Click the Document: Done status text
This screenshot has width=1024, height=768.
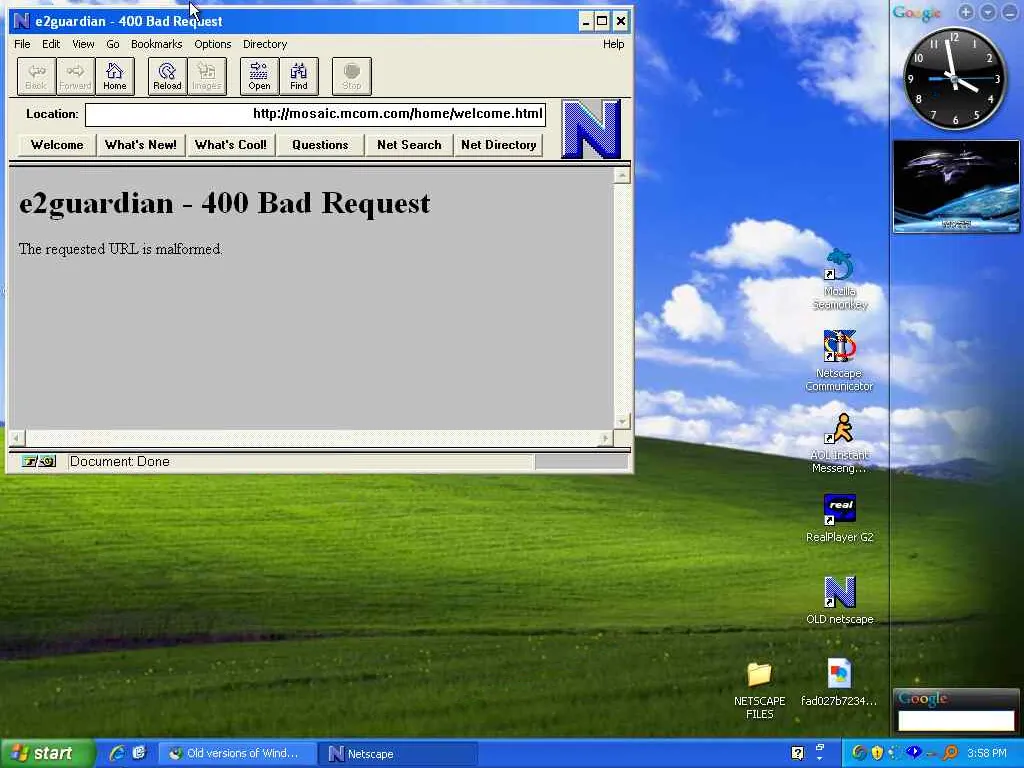120,462
